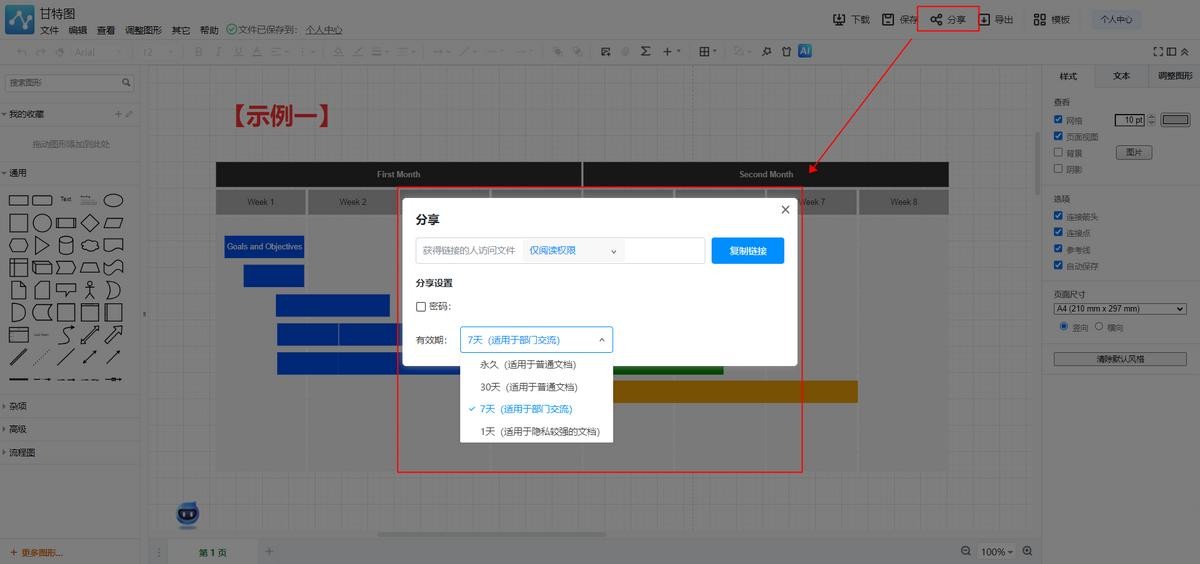Click the share icon in top toolbar

(x=936, y=19)
